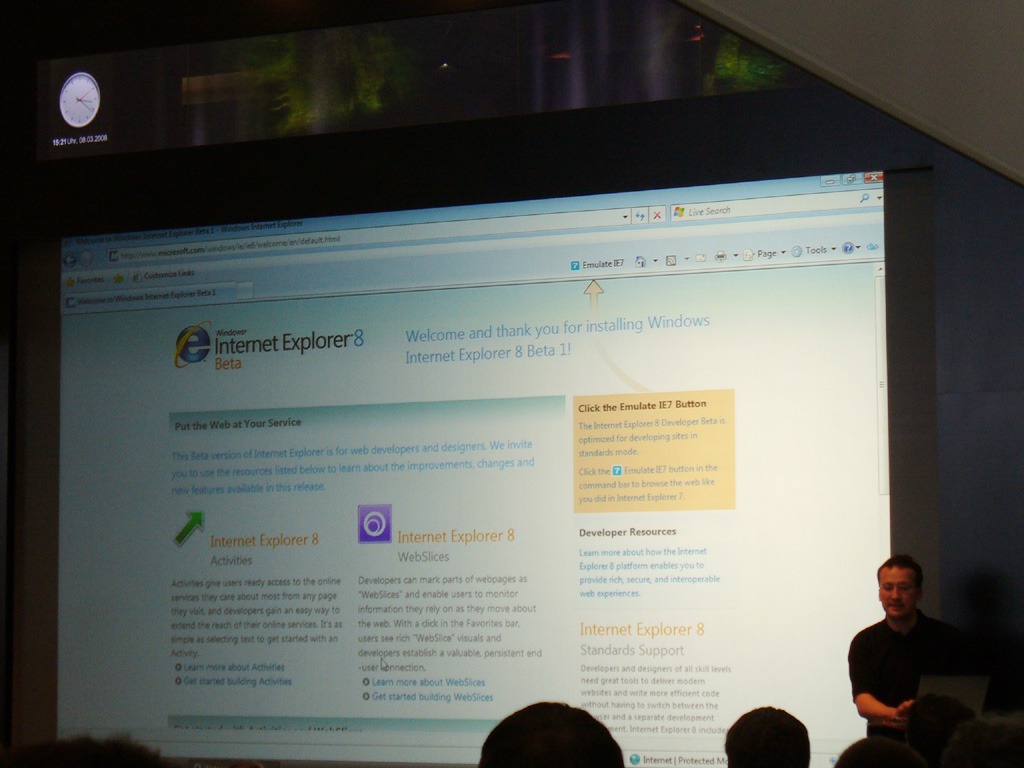
Task: Click the Click the Emulate IE7 Button heading
Action: click(x=642, y=406)
